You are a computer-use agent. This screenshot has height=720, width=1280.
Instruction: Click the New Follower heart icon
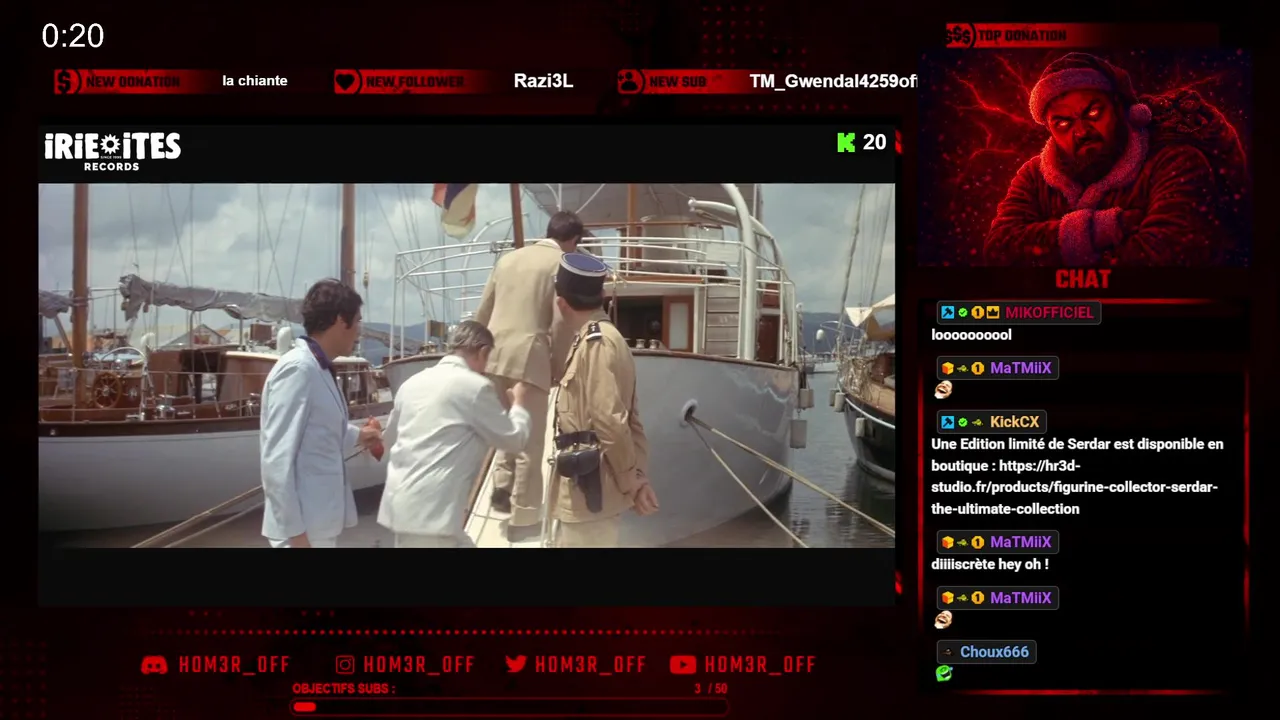point(346,81)
